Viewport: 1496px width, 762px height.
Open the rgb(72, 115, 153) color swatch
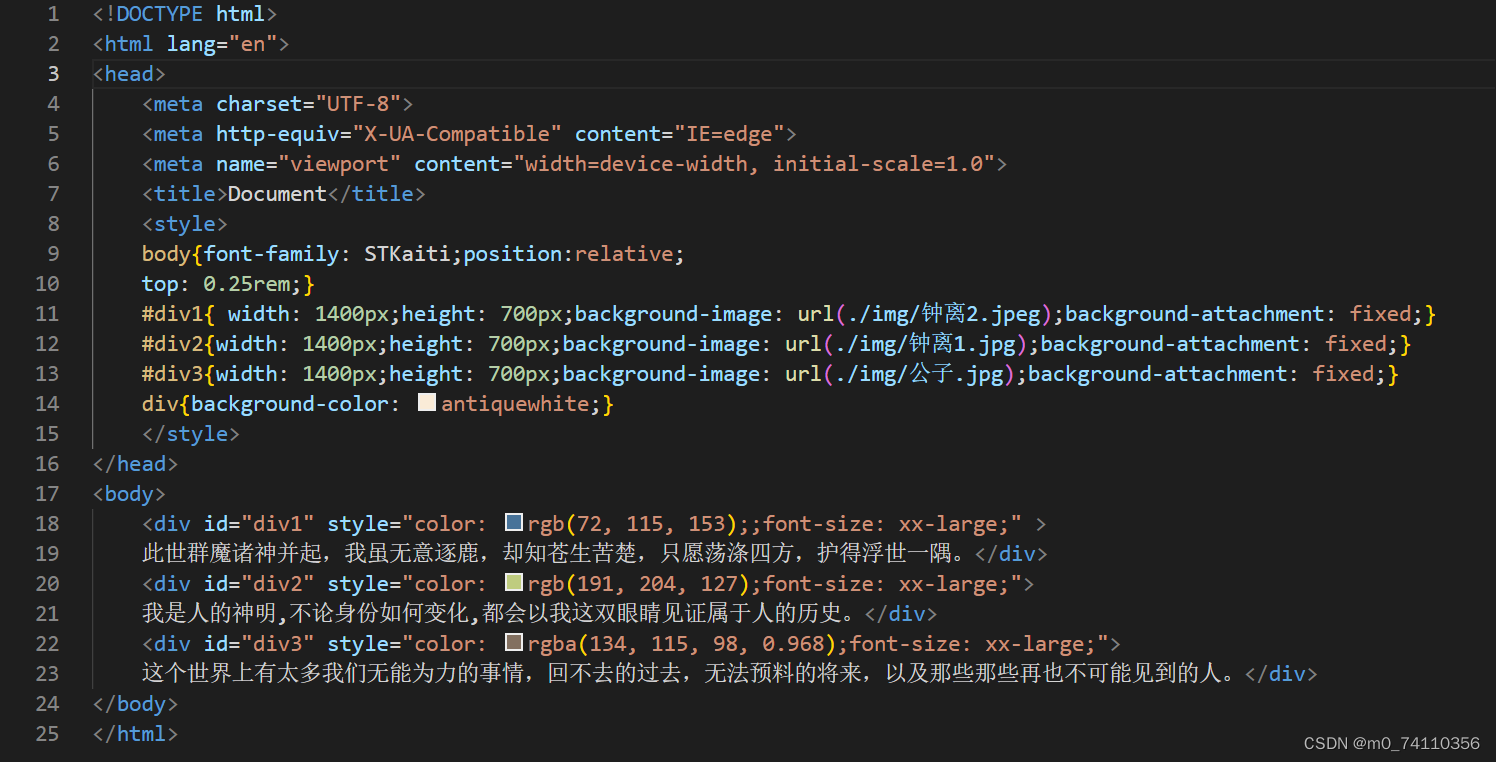(514, 523)
